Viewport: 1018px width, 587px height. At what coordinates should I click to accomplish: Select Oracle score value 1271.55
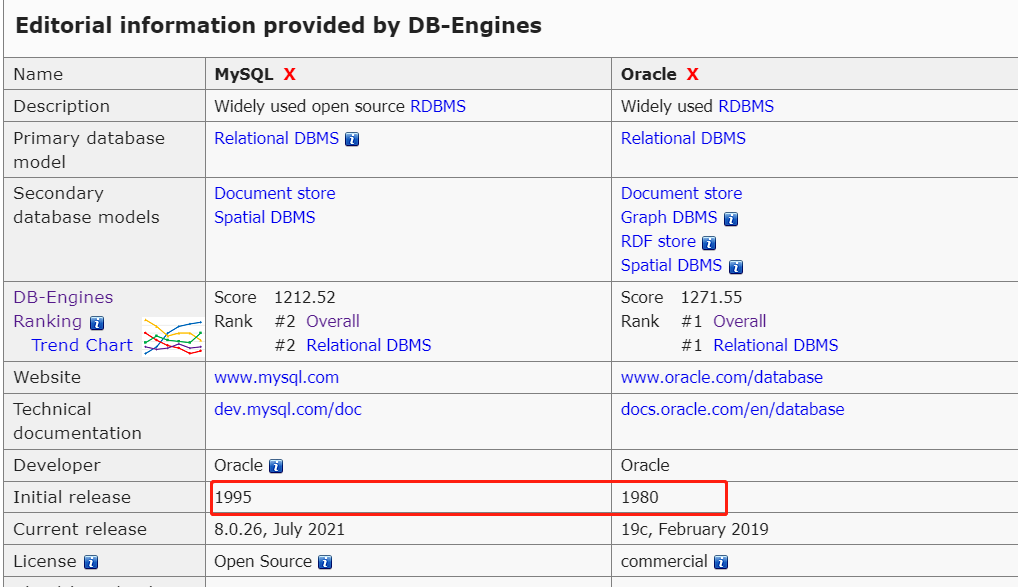click(x=711, y=297)
